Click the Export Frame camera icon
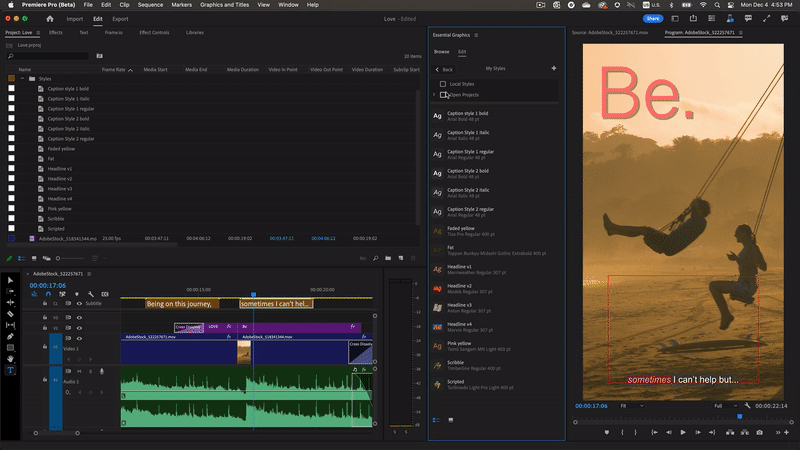This screenshot has height=450, width=800. coord(759,433)
